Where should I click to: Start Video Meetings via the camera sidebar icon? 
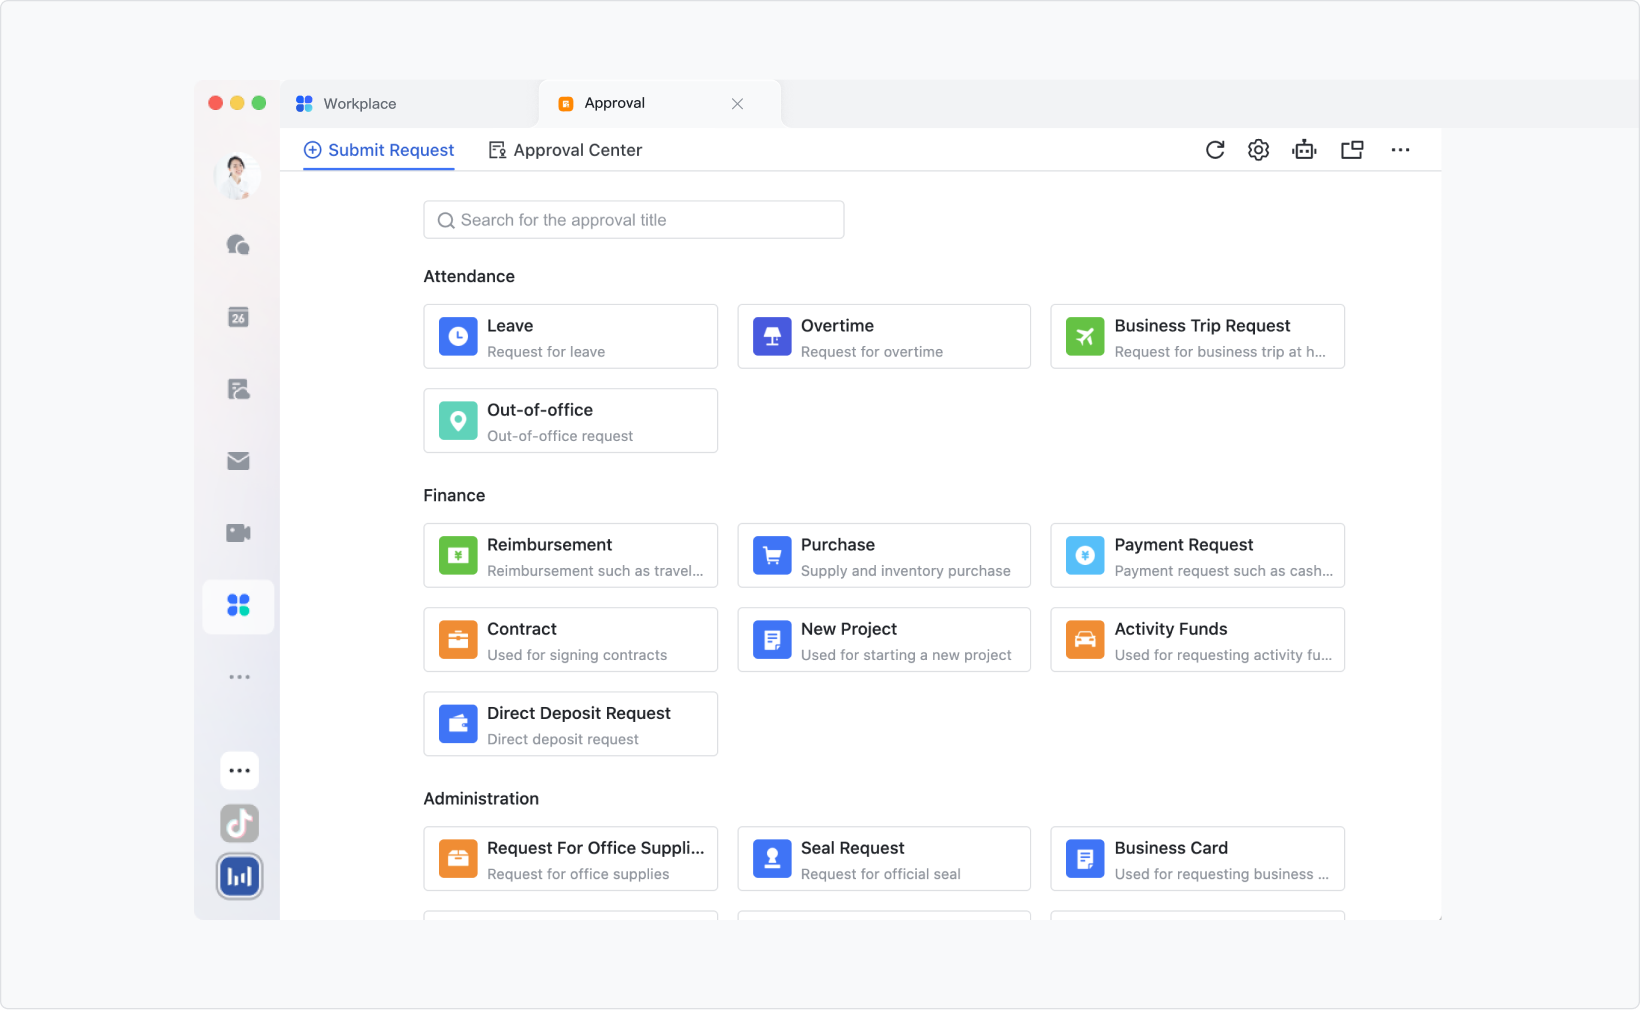238,533
